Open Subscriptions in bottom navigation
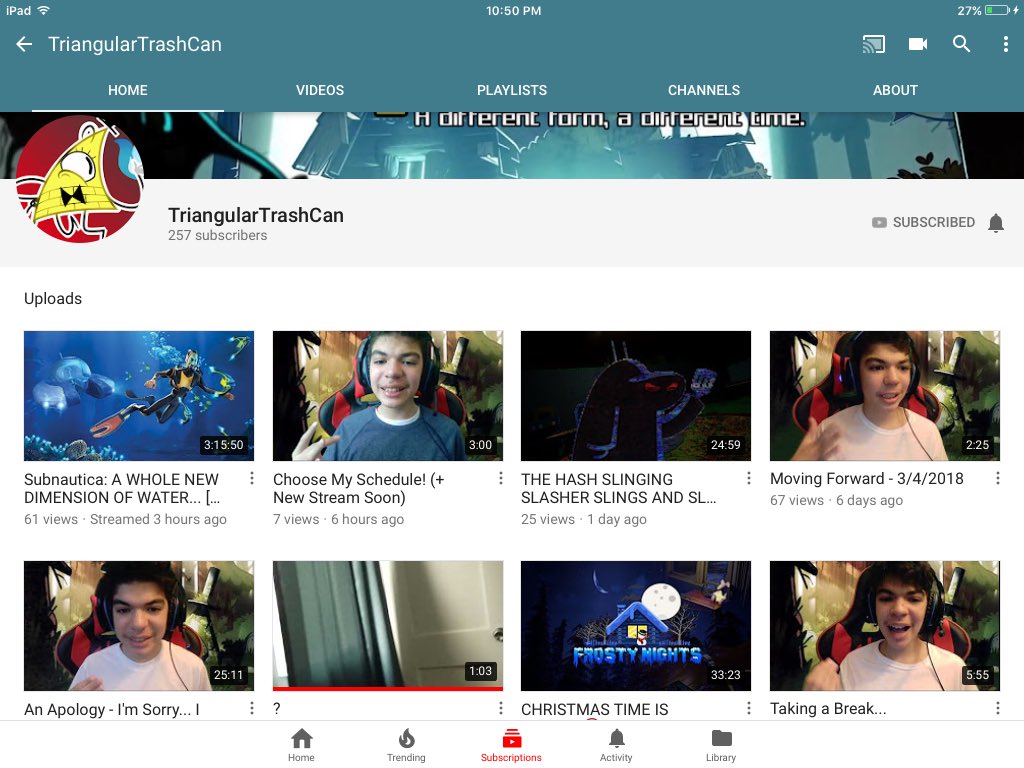The image size is (1024, 768). click(511, 745)
